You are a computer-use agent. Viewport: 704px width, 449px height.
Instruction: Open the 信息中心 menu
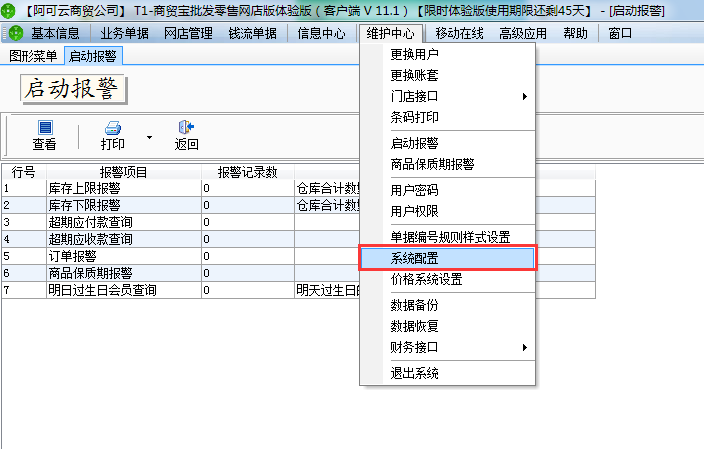[321, 33]
